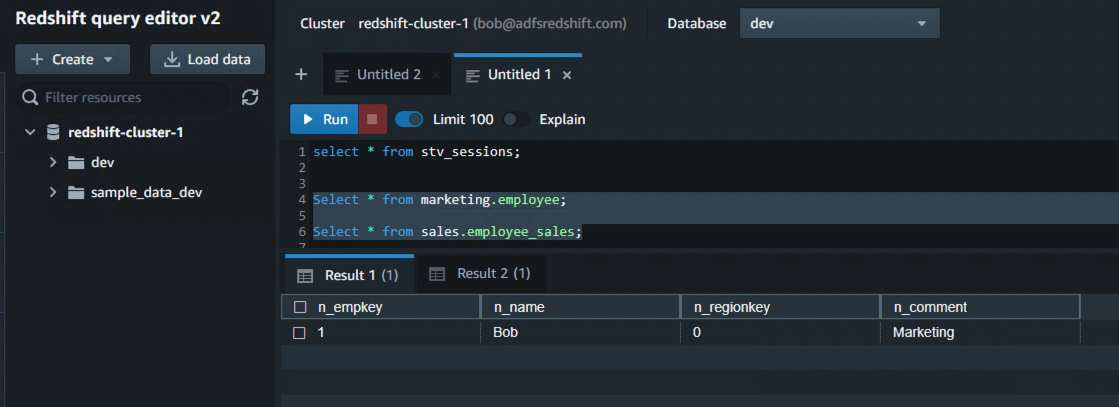The width and height of the screenshot is (1119, 407).
Task: Click the red stop query button
Action: pyautogui.click(x=373, y=119)
